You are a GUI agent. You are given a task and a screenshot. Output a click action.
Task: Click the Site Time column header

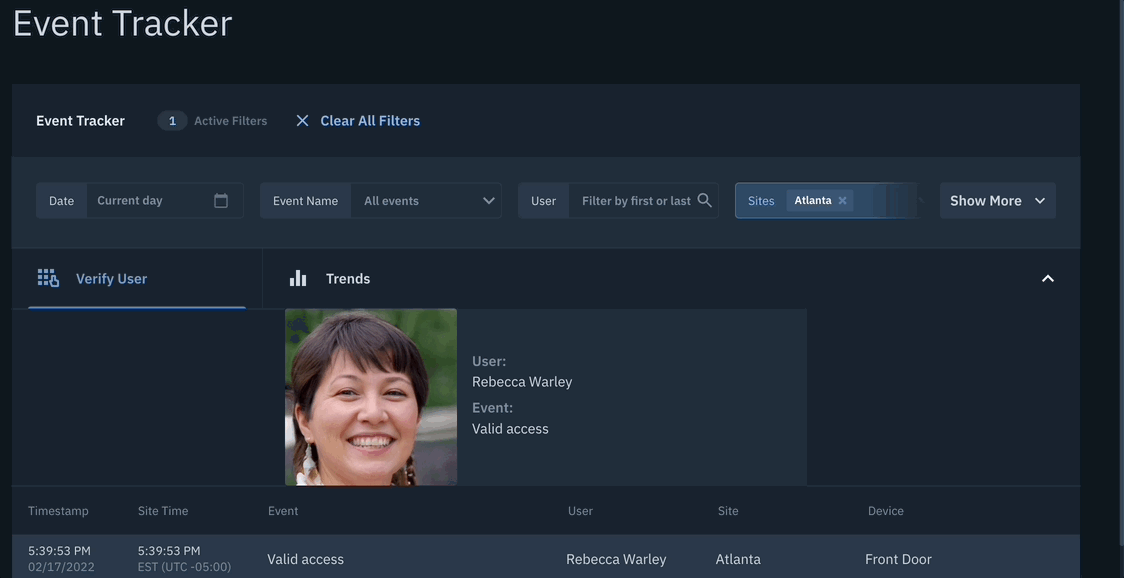[x=163, y=511]
